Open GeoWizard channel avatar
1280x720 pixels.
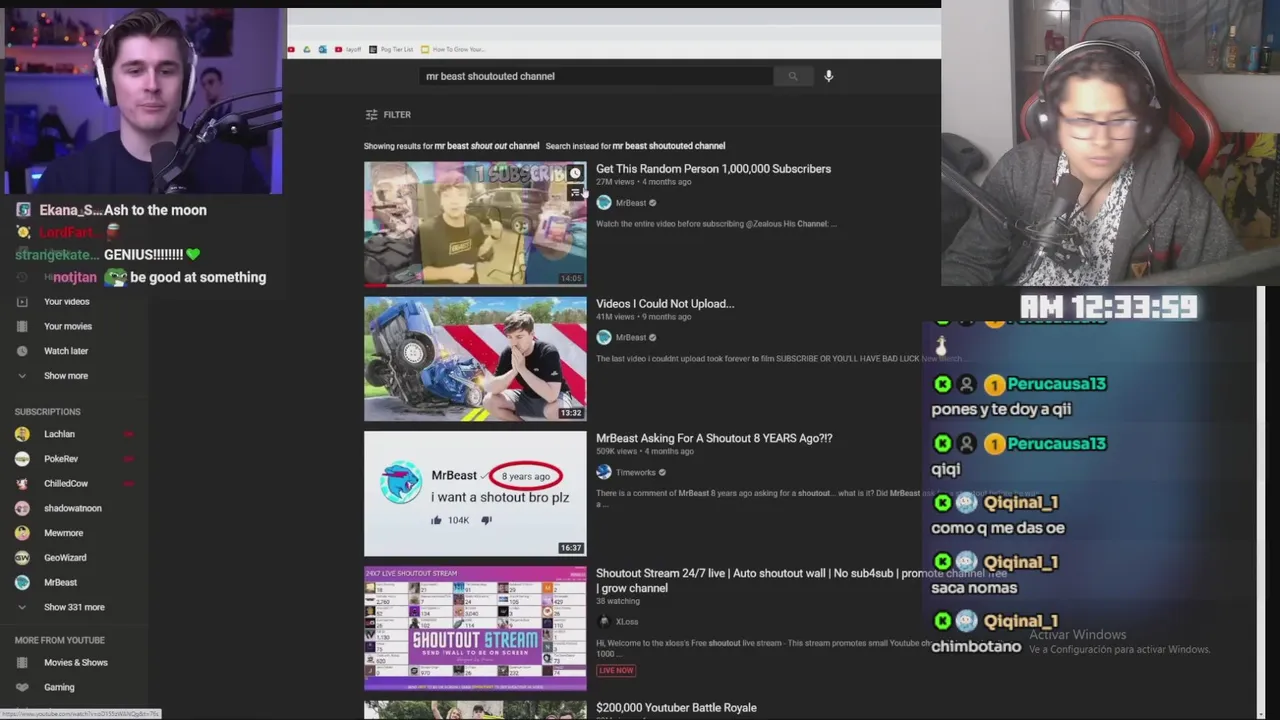(x=22, y=557)
